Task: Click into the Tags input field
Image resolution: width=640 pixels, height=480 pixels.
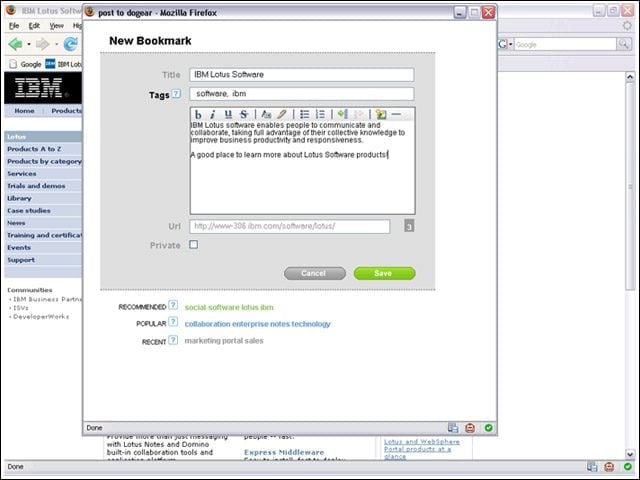Action: [302, 93]
